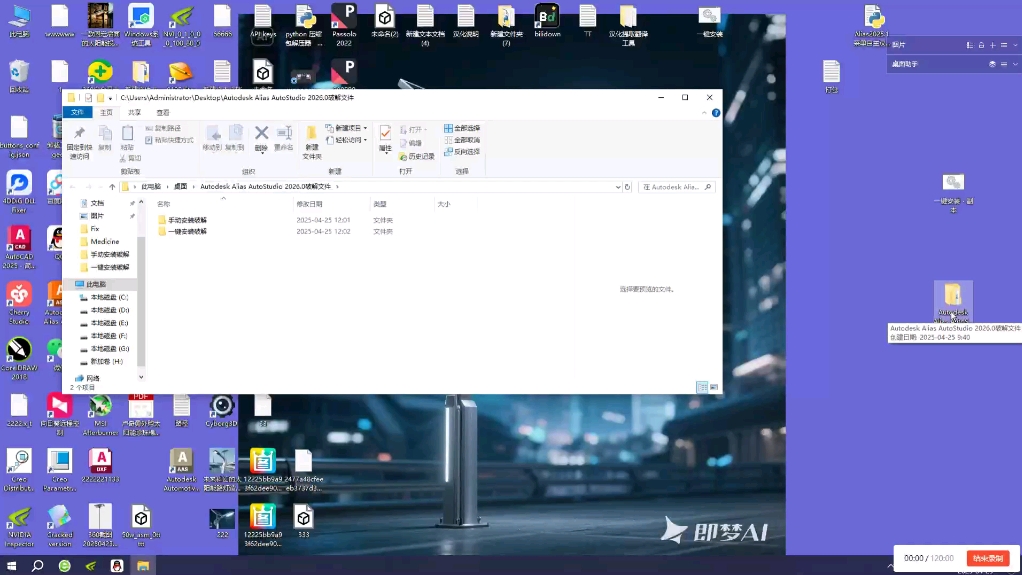Select 图片 in the navigation pane
1022x575 pixels.
click(97, 216)
